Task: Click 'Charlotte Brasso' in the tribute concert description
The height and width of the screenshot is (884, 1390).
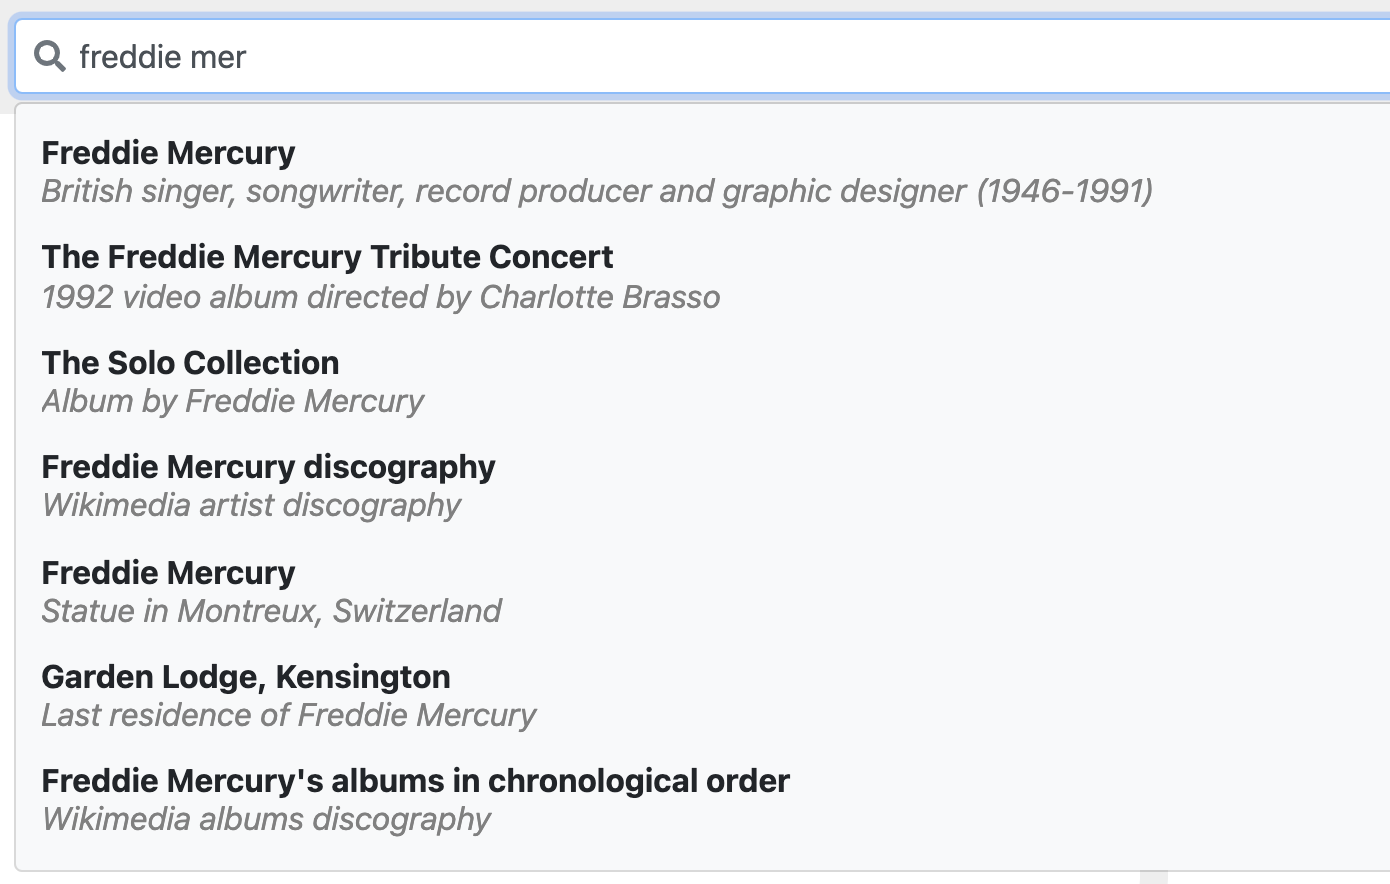Action: coord(600,297)
